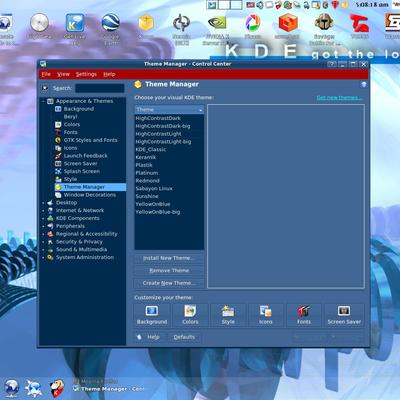
Task: Open Launch Feedback in the tree
Action: pyautogui.click(x=82, y=156)
